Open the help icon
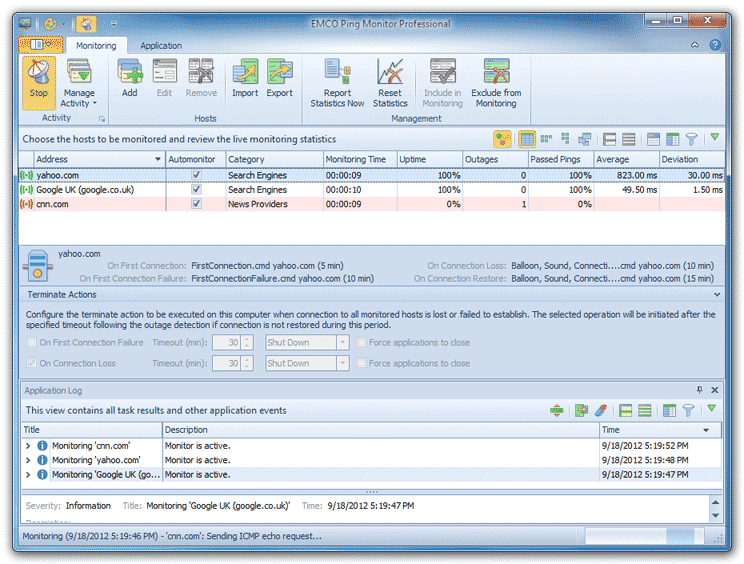Image resolution: width=744 pixels, height=564 pixels. (715, 45)
